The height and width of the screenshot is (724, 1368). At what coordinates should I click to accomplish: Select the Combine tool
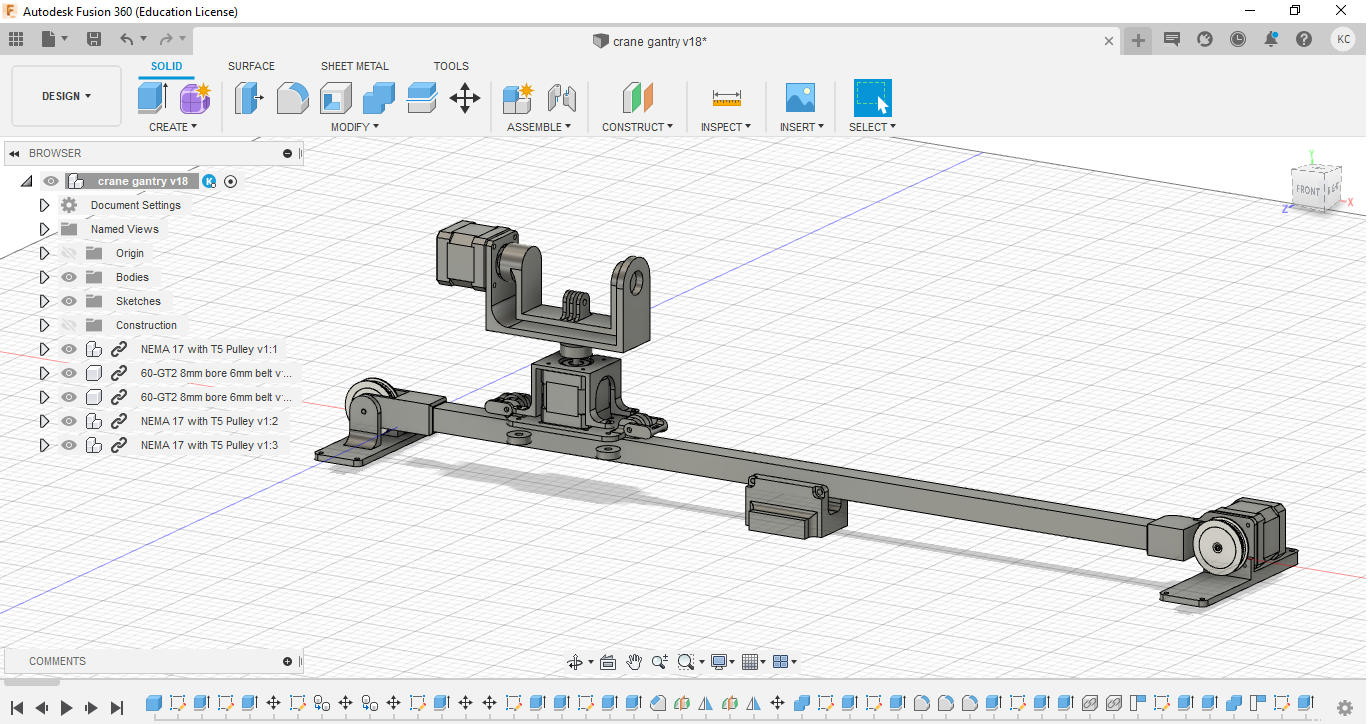(379, 98)
